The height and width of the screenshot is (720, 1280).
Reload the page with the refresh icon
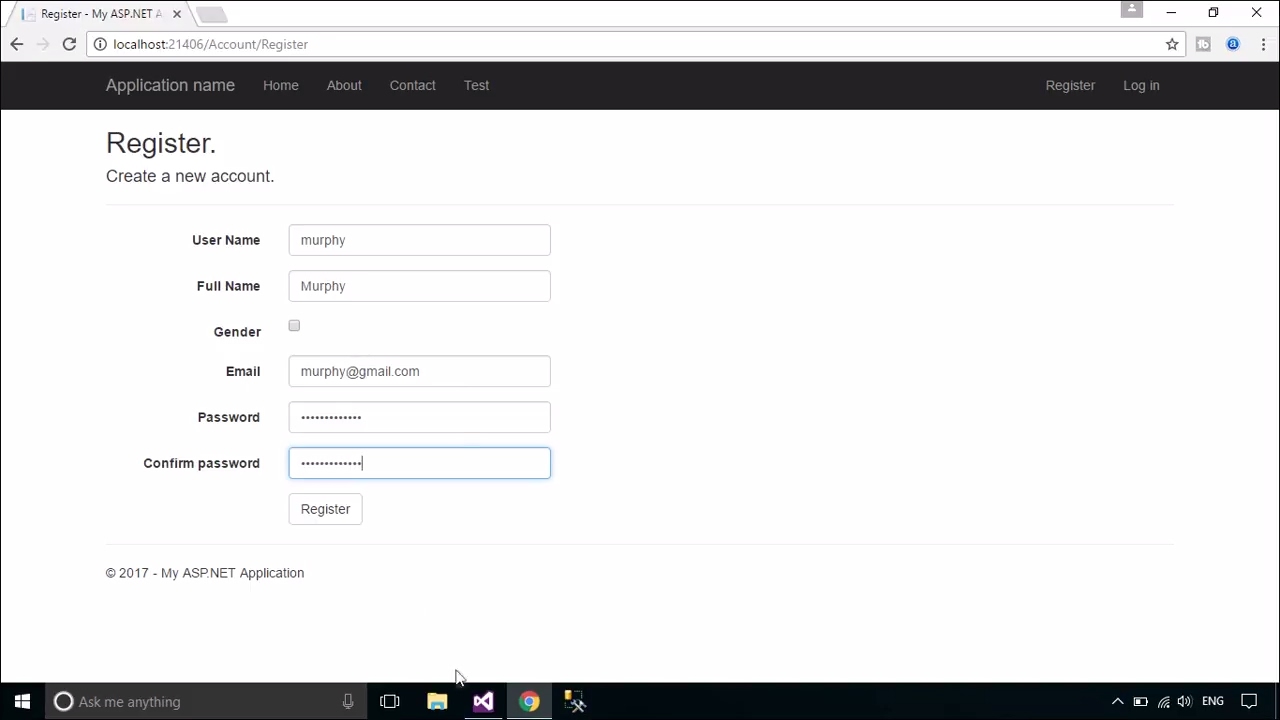click(x=69, y=44)
